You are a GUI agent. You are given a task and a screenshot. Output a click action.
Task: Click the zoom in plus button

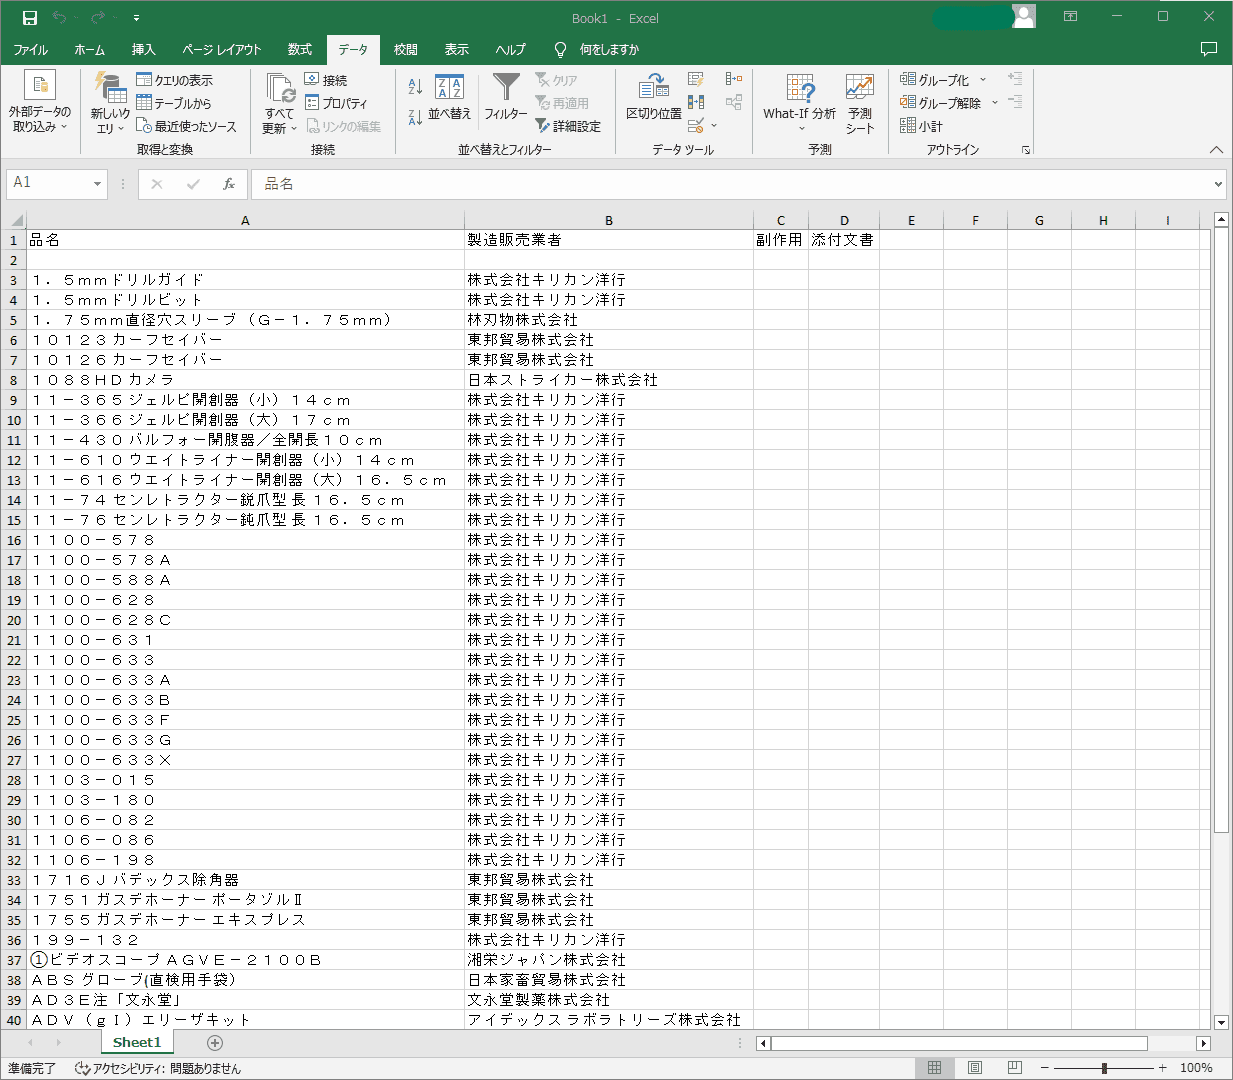[x=1162, y=1068]
